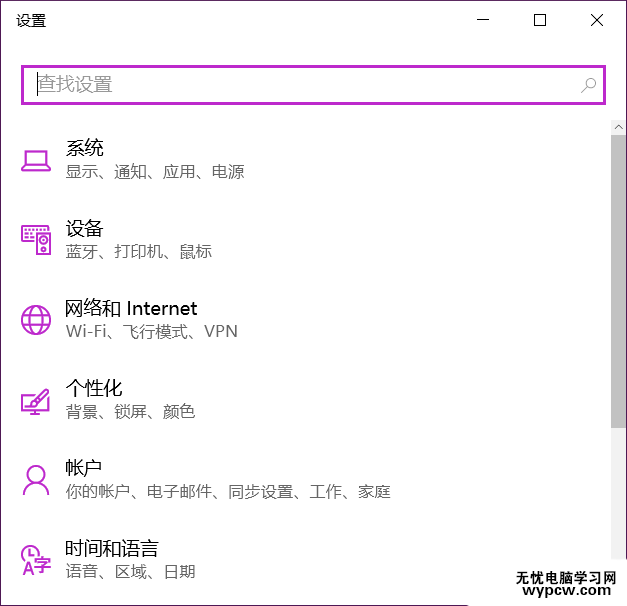The image size is (627, 606).
Task: Click the vertical scrollbar thumb
Action: [619, 281]
